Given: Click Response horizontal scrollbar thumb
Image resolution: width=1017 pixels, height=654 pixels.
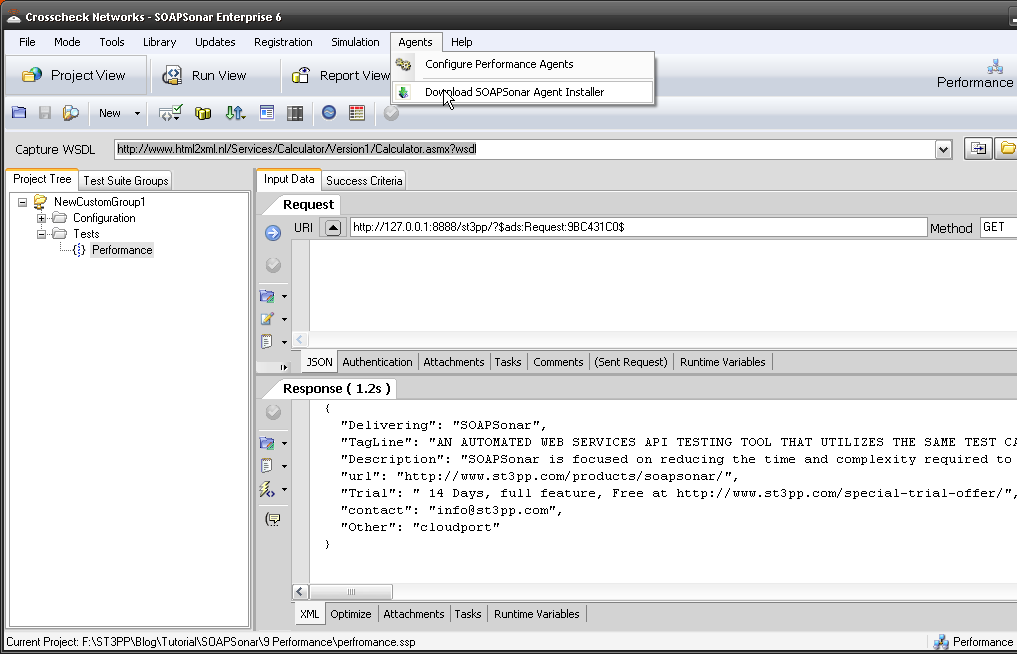Looking at the screenshot, I should pyautogui.click(x=351, y=592).
